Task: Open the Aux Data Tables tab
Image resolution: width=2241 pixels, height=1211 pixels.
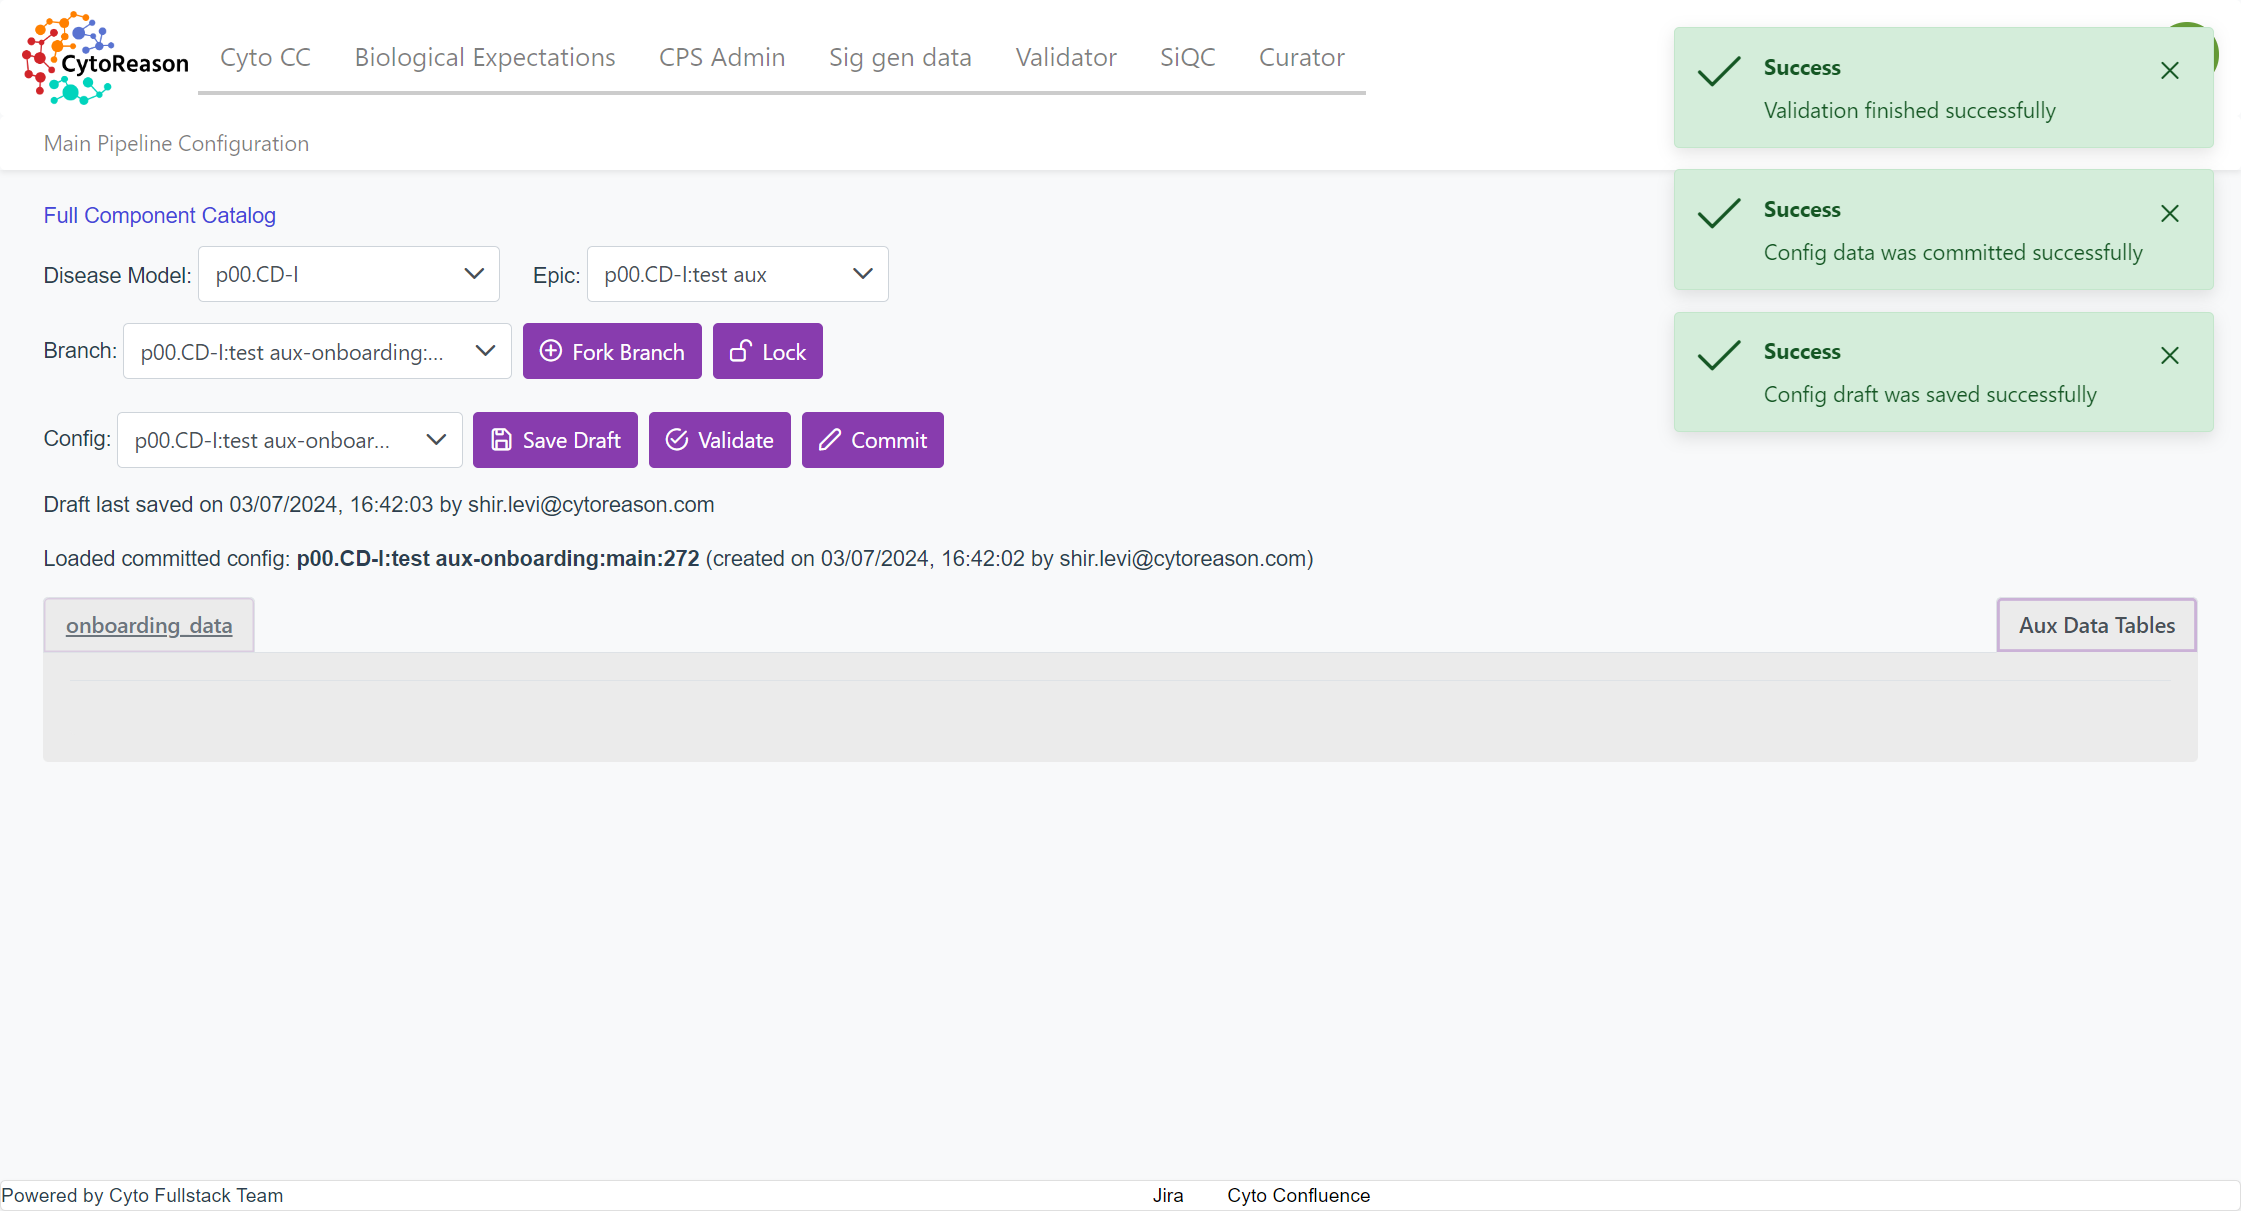Action: click(2096, 626)
